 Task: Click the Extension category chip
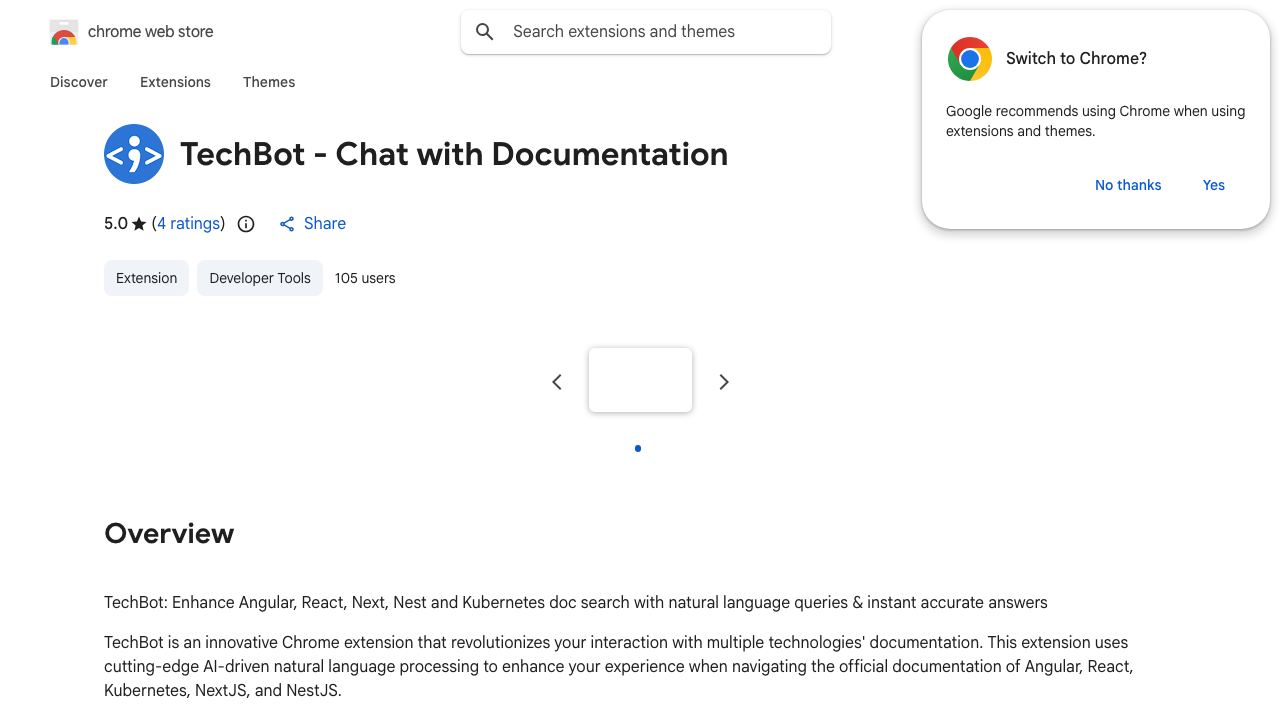click(146, 278)
